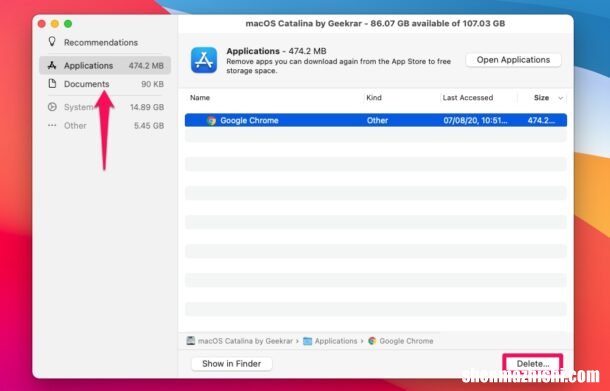Viewport: 610px width, 391px height.
Task: Toggle Size column sort chevron
Action: tap(561, 98)
